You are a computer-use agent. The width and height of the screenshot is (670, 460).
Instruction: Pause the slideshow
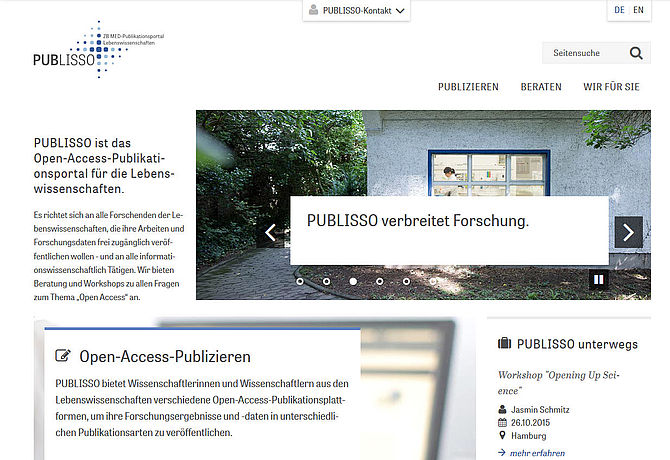[x=598, y=280]
